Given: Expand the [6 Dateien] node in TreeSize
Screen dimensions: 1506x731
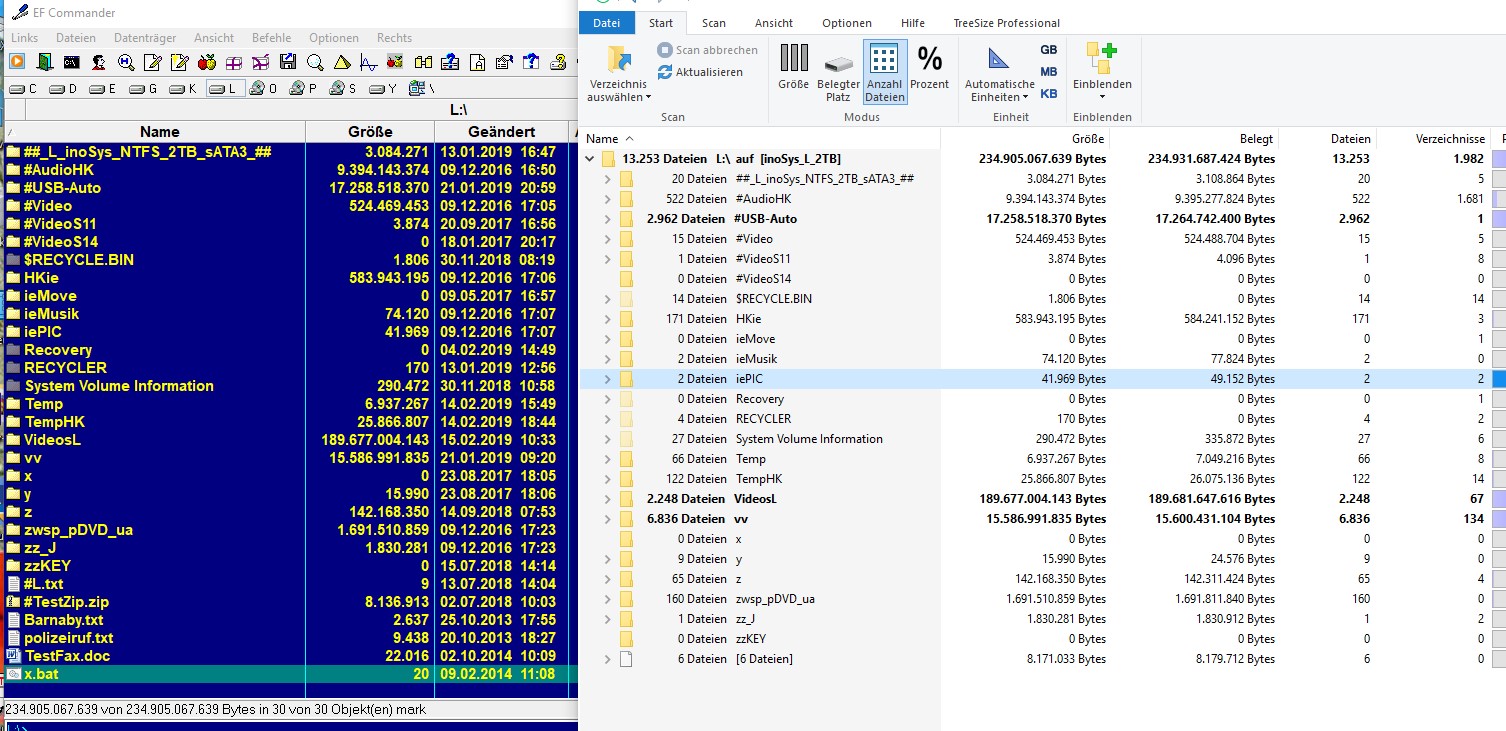Looking at the screenshot, I should click(x=607, y=659).
